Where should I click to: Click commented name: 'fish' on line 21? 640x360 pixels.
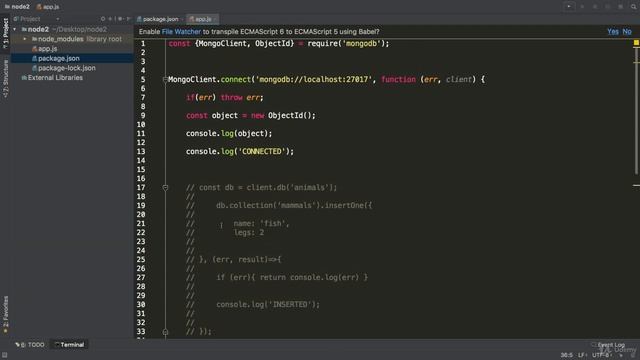click(261, 224)
